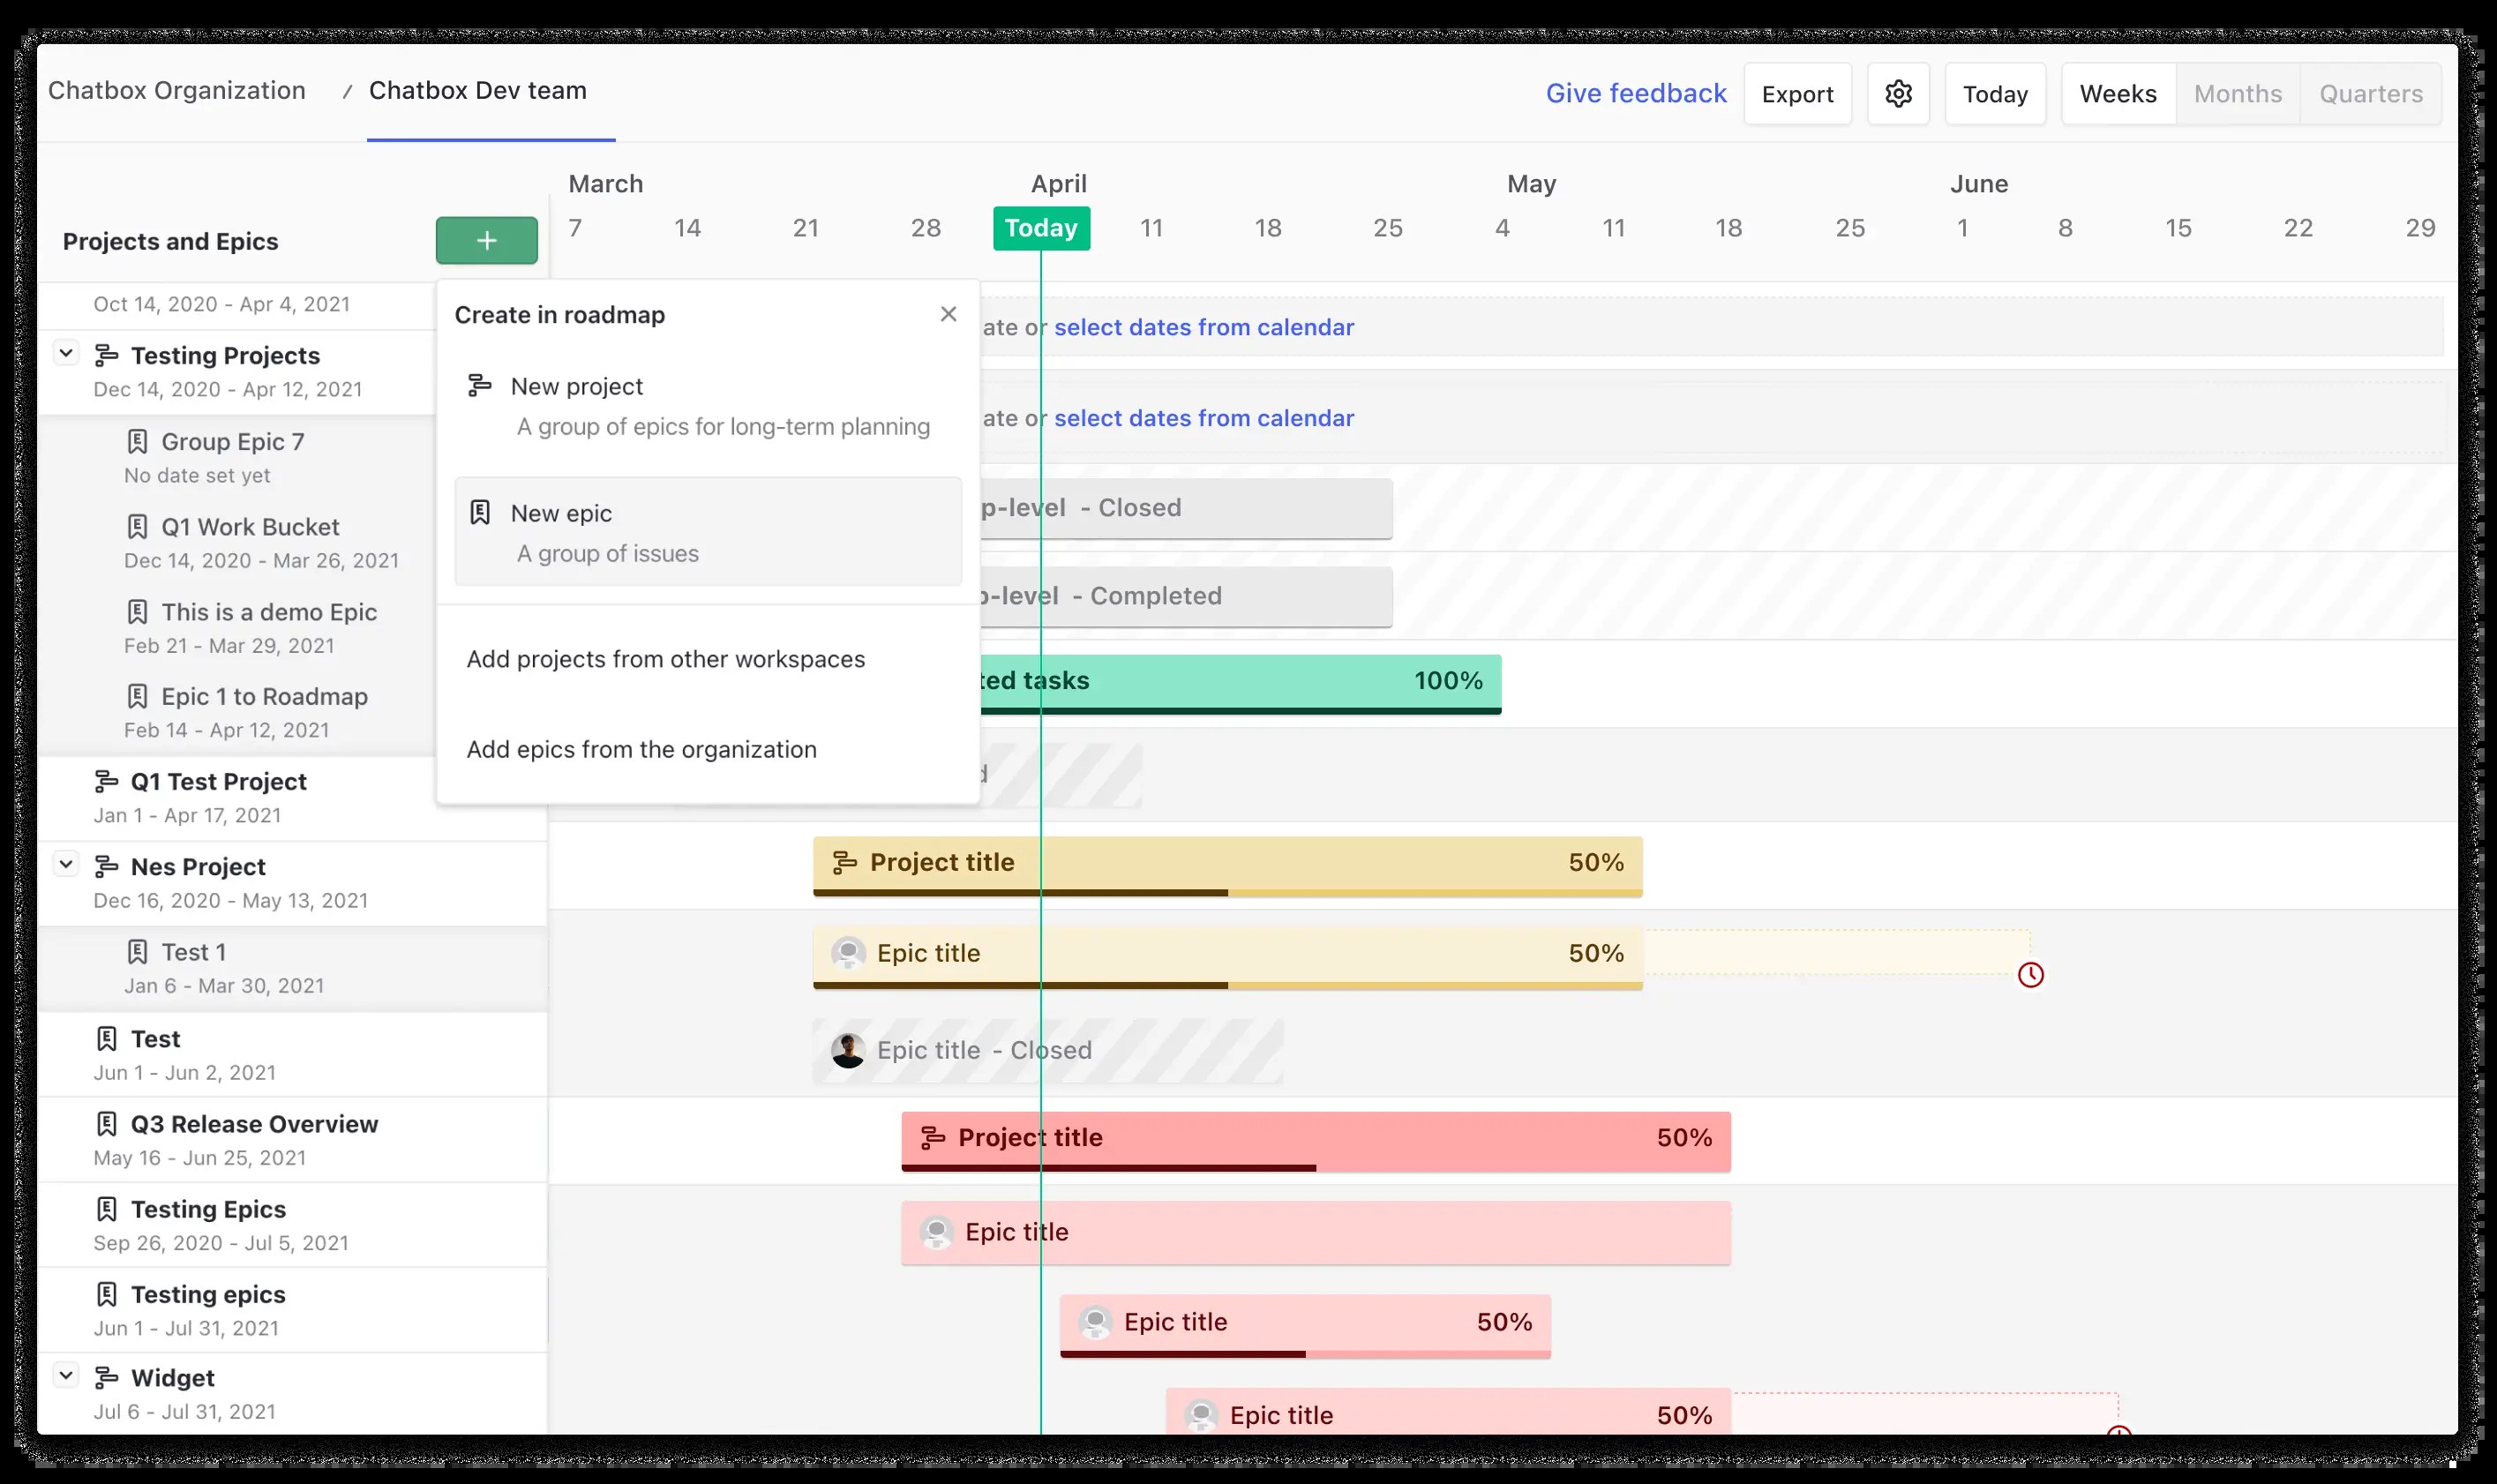This screenshot has width=2497, height=1484.
Task: Click the closed top-level gray bar
Action: click(x=1186, y=508)
